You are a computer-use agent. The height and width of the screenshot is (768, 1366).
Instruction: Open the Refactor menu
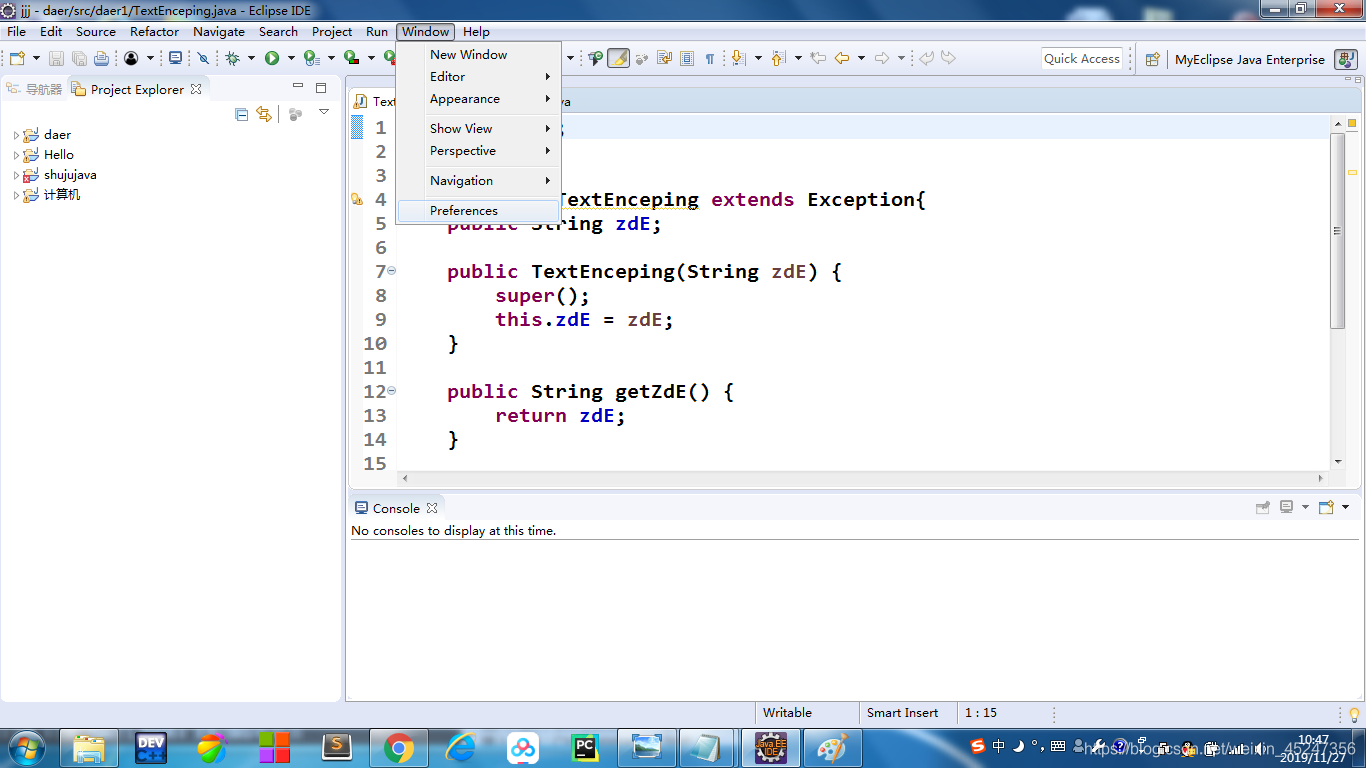tap(154, 32)
